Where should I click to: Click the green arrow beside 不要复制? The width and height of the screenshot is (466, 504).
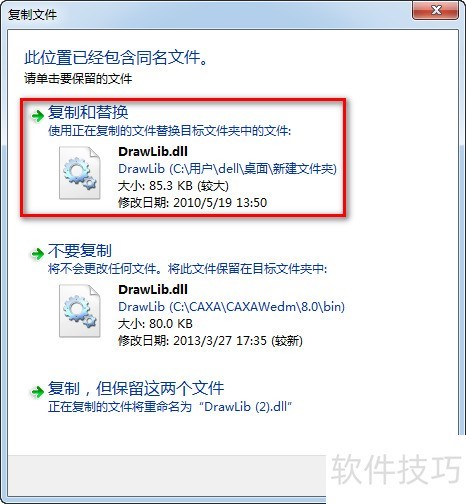point(38,254)
